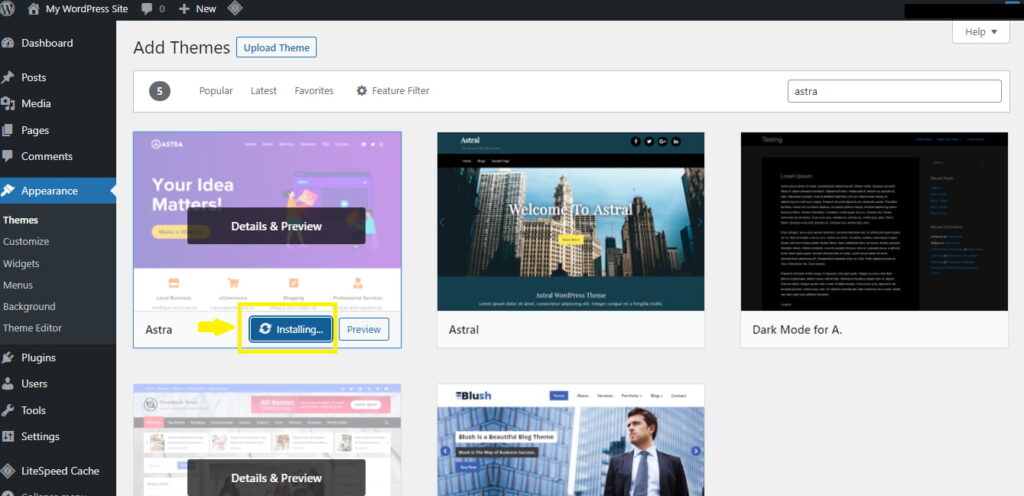
Task: Click the Add Themes page heading
Action: click(x=182, y=48)
